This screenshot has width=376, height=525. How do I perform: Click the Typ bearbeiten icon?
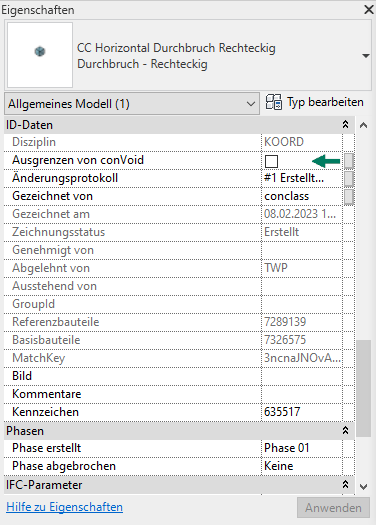pos(274,102)
